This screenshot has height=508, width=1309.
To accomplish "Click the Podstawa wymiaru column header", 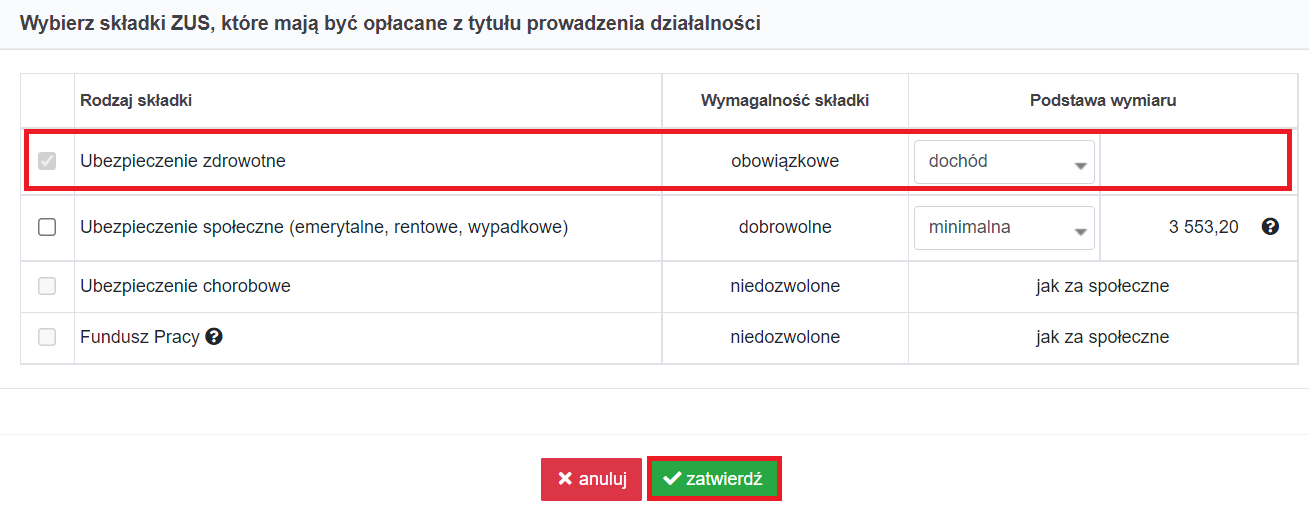I will coord(1103,100).
